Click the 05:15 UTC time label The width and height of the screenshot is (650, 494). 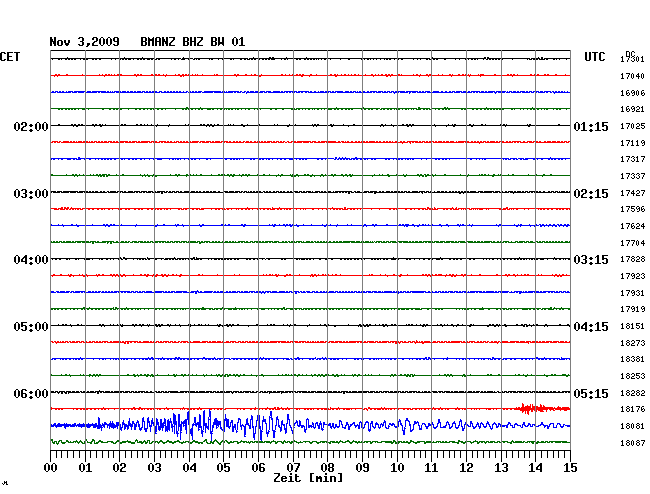pyautogui.click(x=591, y=393)
